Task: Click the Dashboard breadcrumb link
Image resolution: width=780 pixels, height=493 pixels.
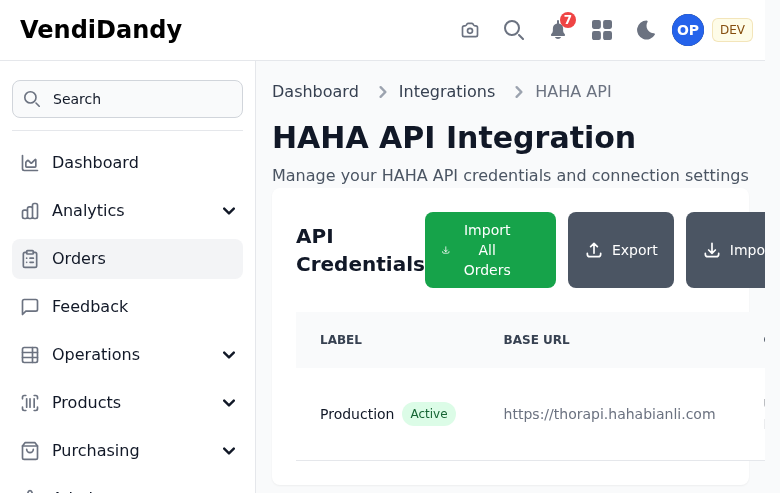Action: pyautogui.click(x=315, y=92)
